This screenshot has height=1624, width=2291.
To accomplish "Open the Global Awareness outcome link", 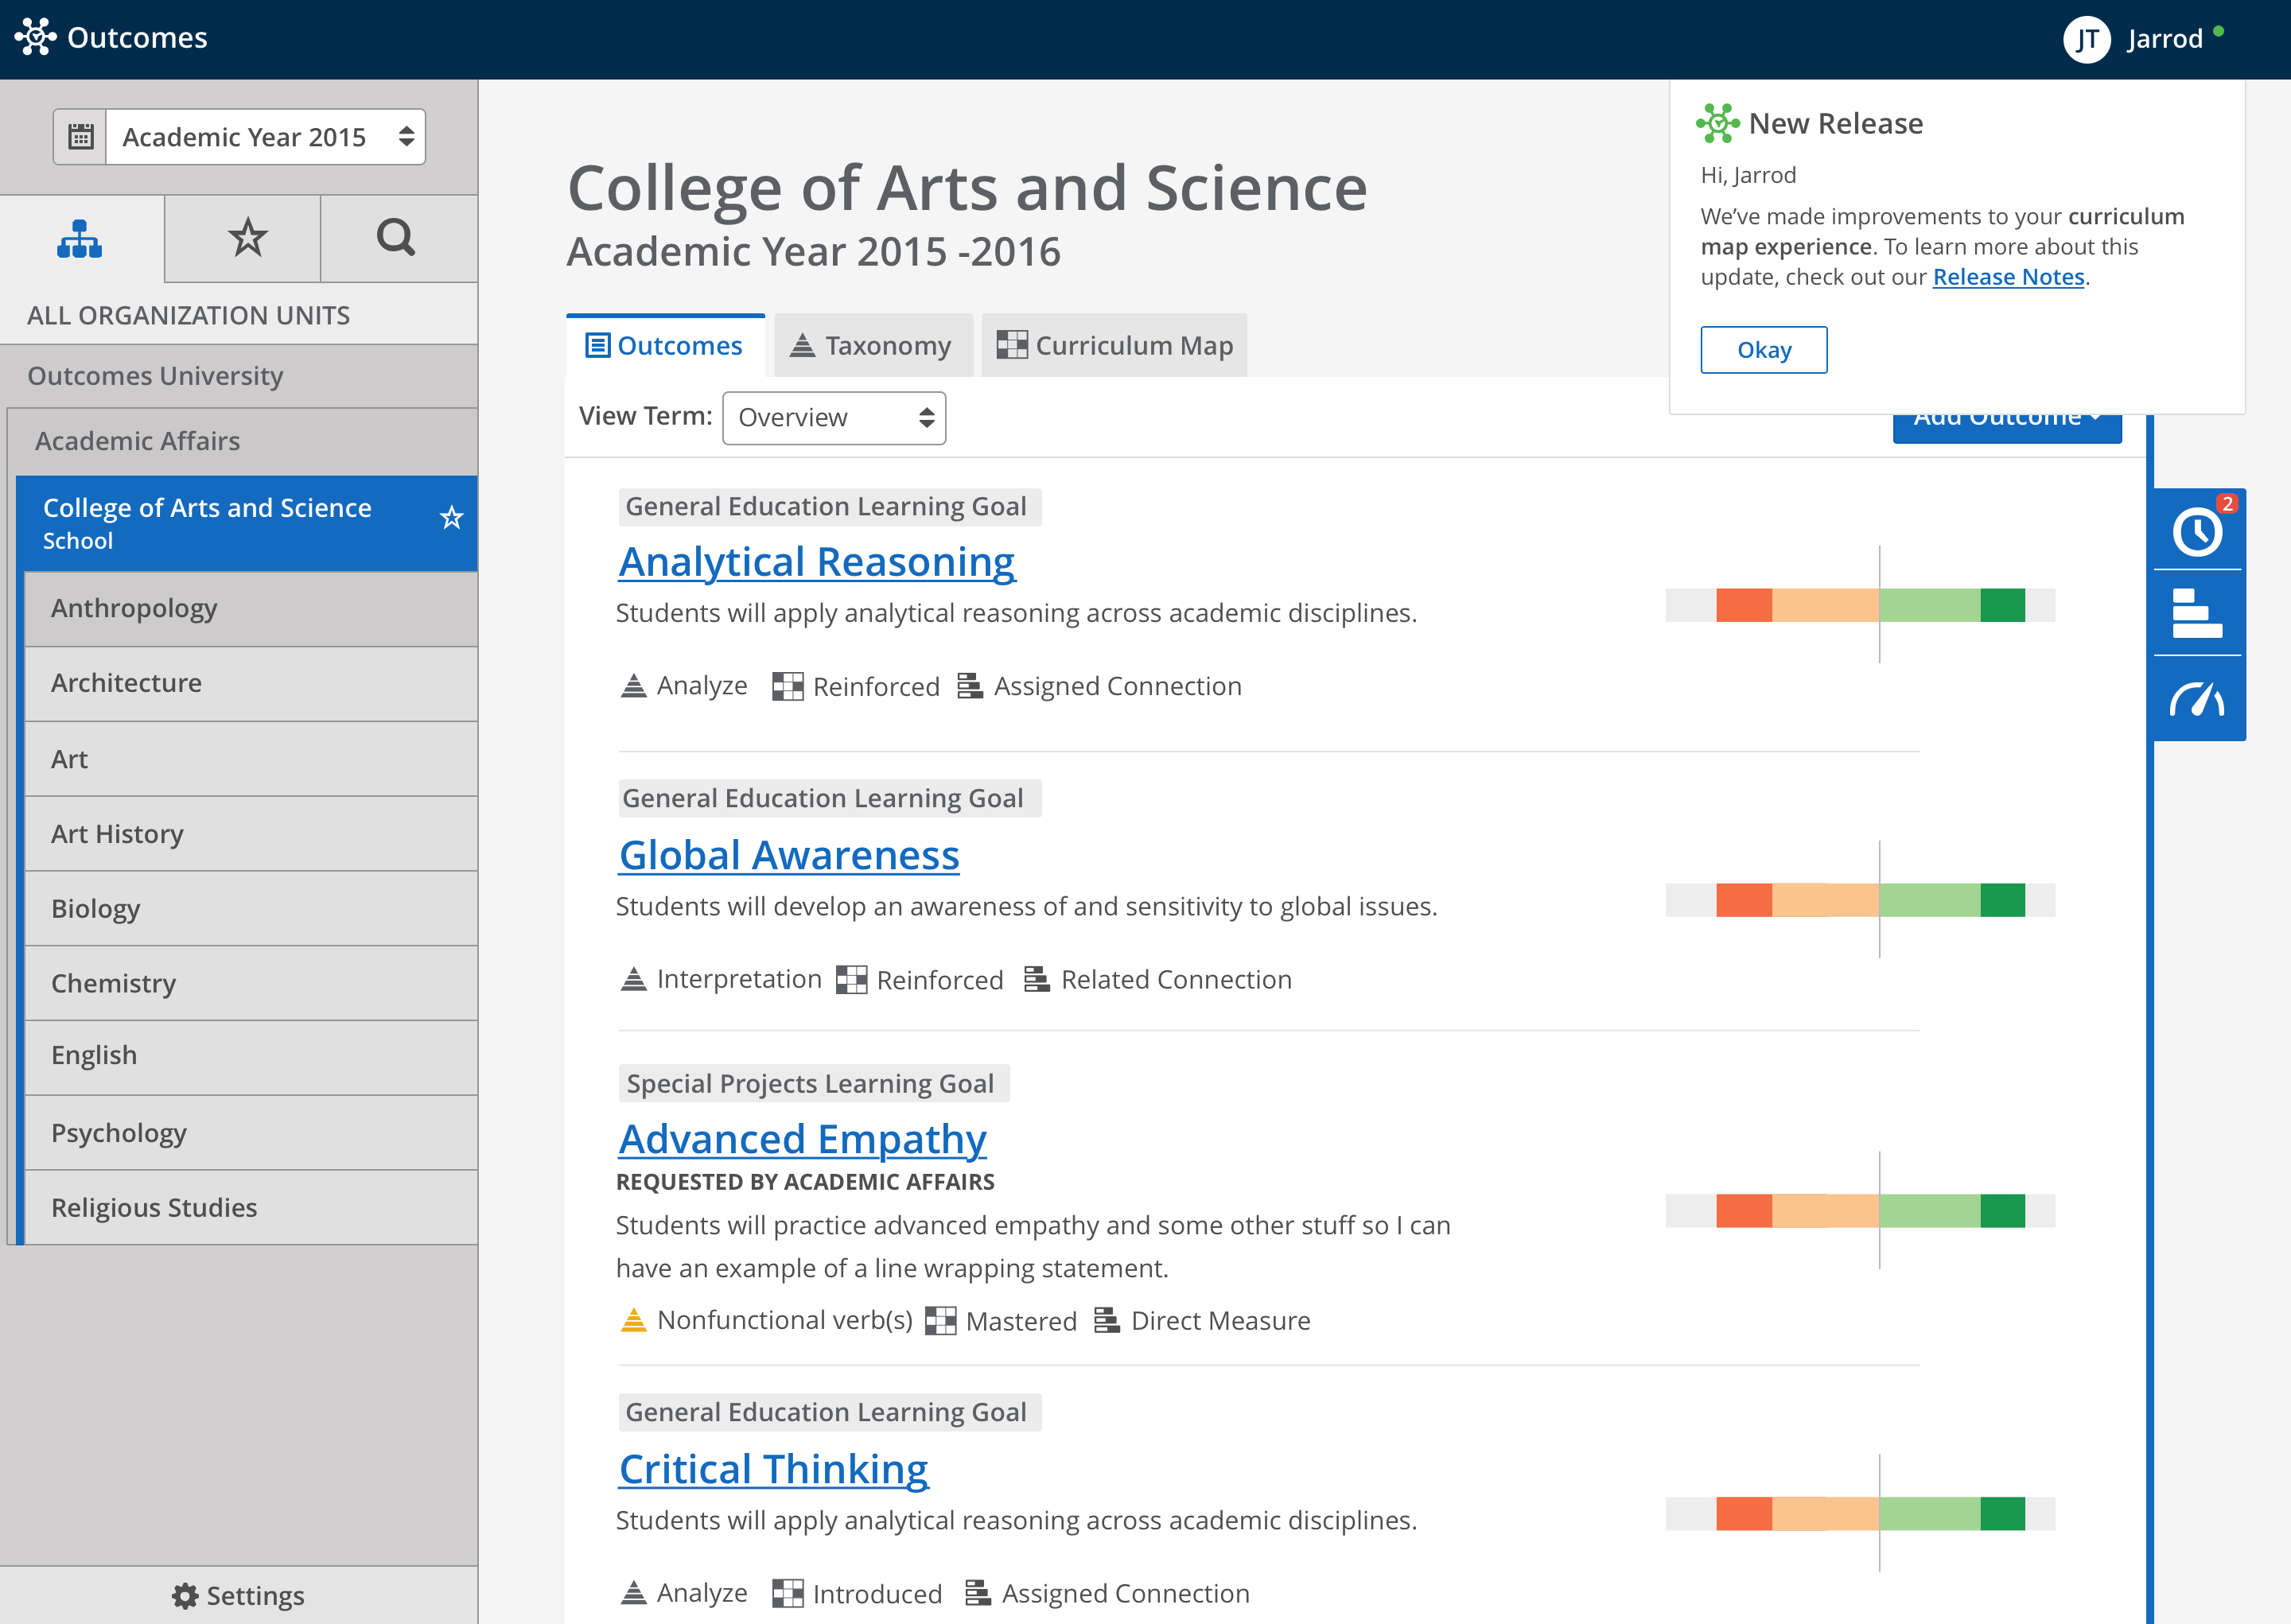I will [x=789, y=855].
